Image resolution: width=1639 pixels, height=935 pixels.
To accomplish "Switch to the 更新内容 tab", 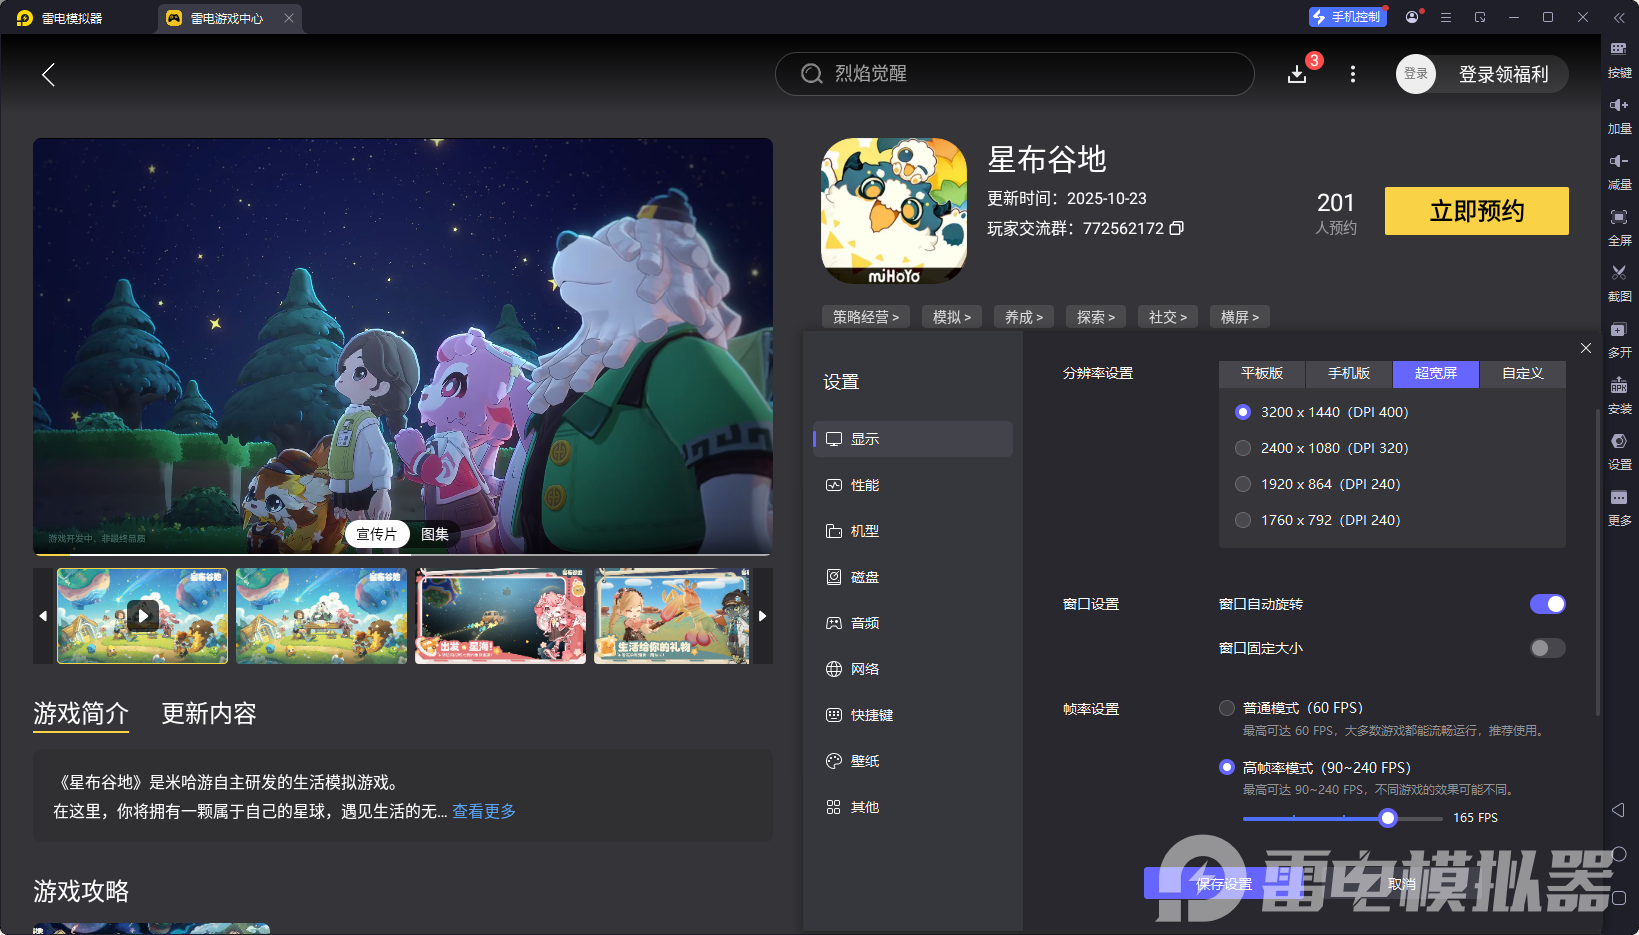I will (x=208, y=713).
